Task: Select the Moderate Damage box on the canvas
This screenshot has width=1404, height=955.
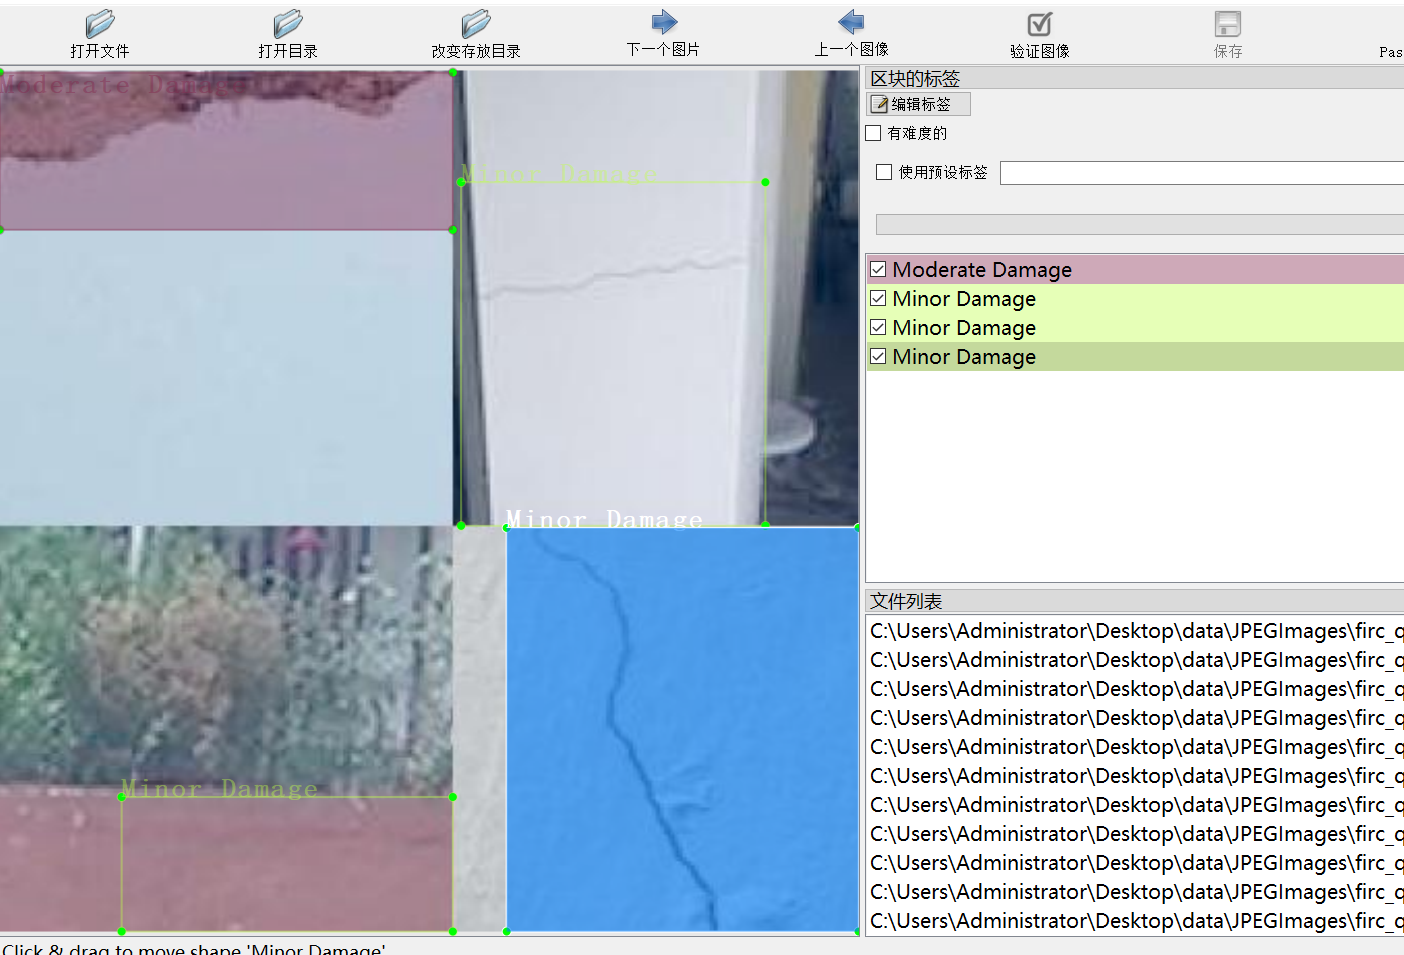Action: tap(226, 151)
